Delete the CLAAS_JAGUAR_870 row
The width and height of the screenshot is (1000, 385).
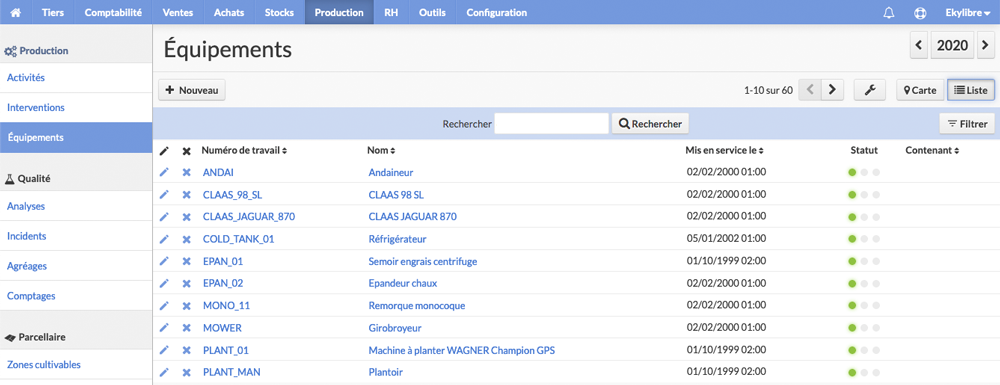point(186,217)
